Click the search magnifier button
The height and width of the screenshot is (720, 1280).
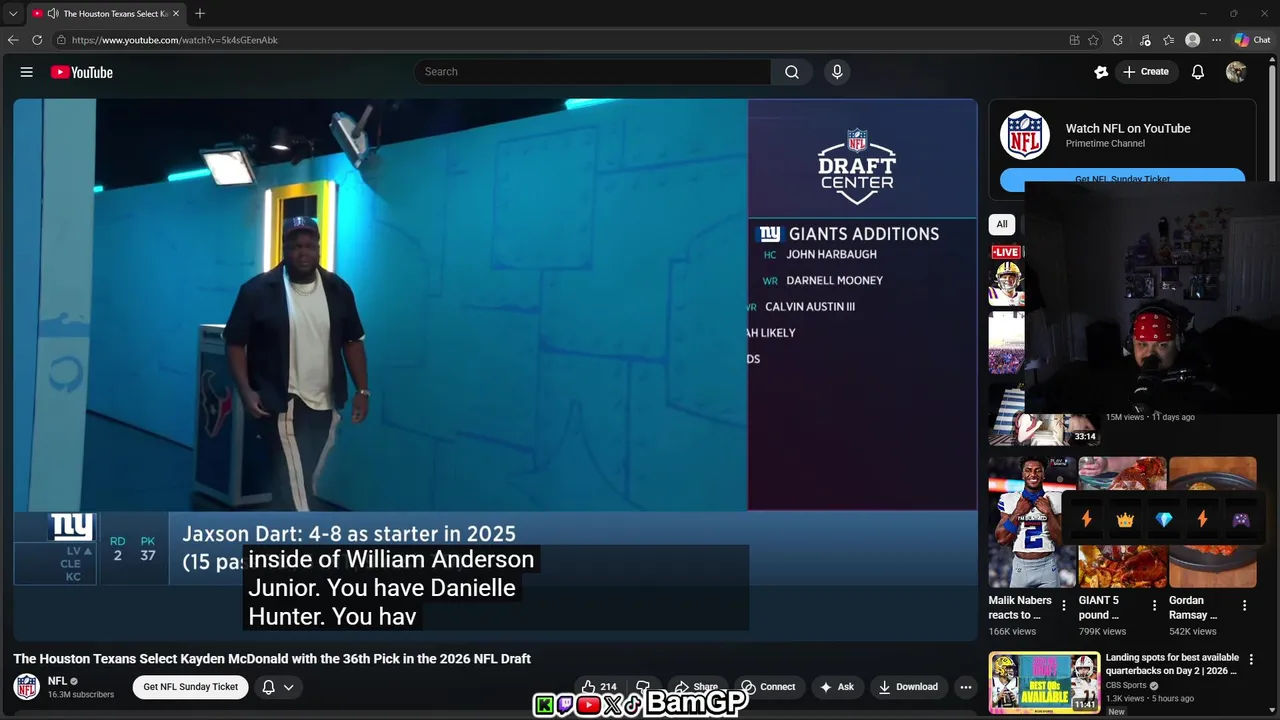coord(792,72)
